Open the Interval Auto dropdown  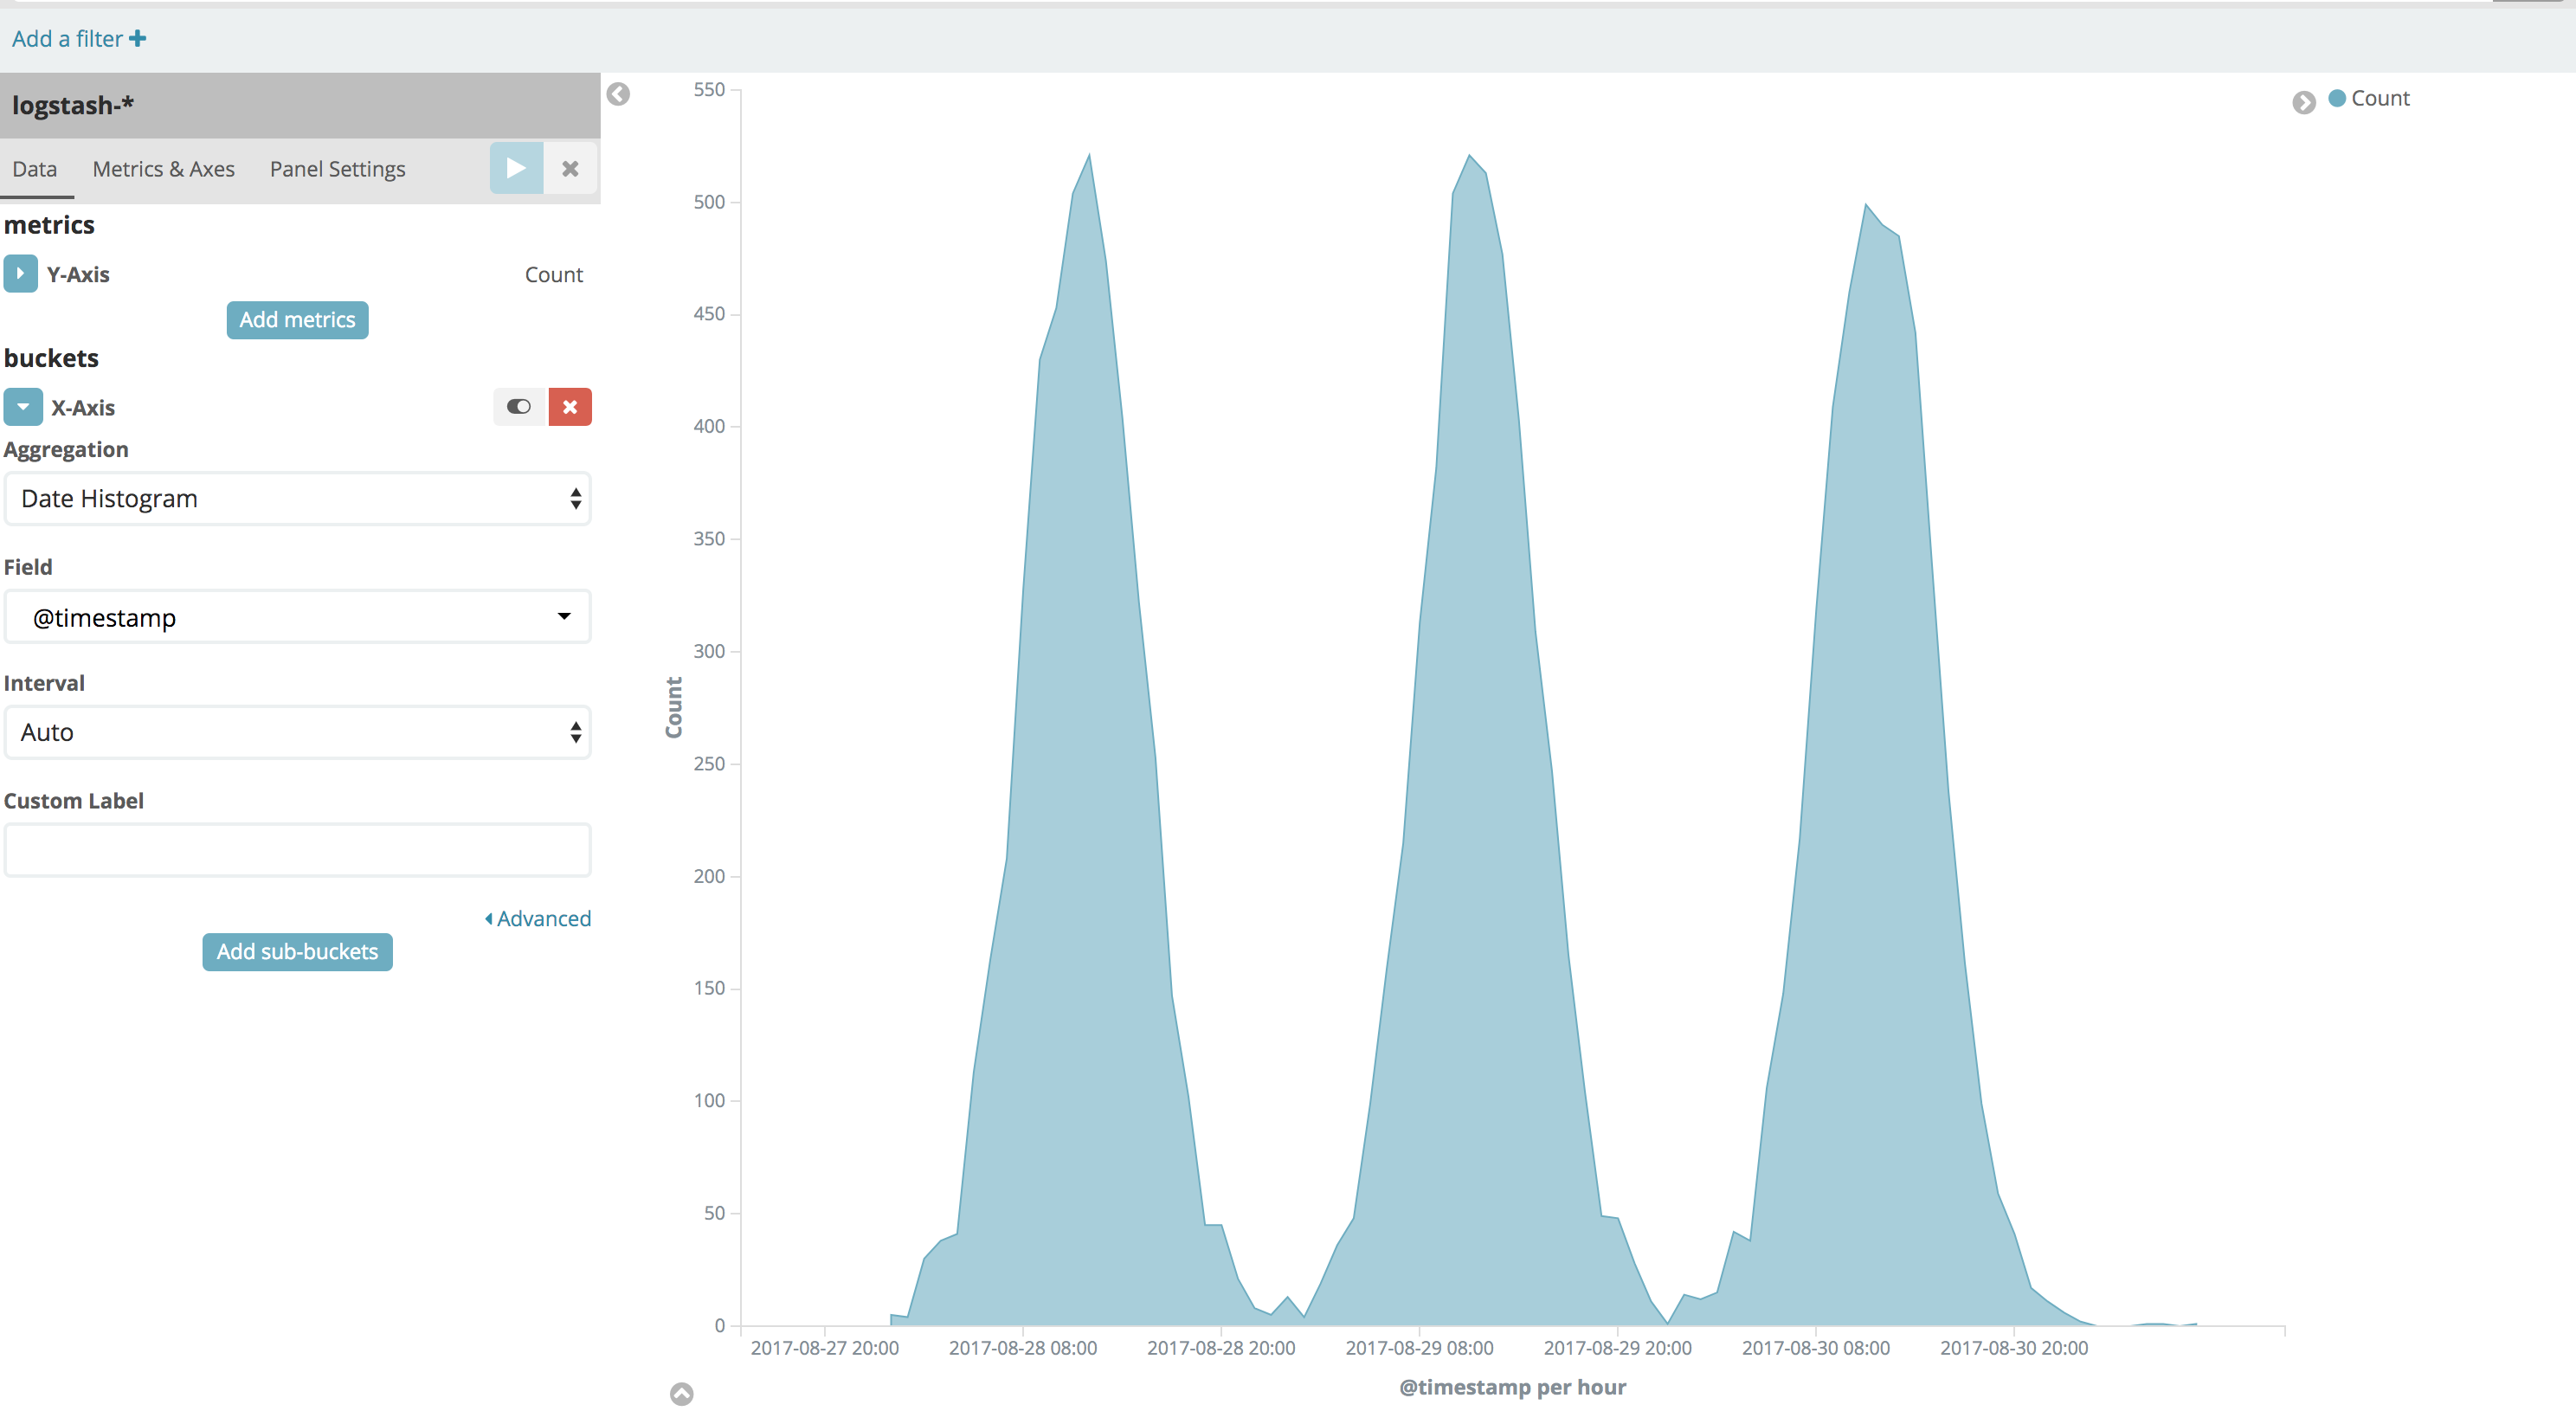click(x=297, y=732)
